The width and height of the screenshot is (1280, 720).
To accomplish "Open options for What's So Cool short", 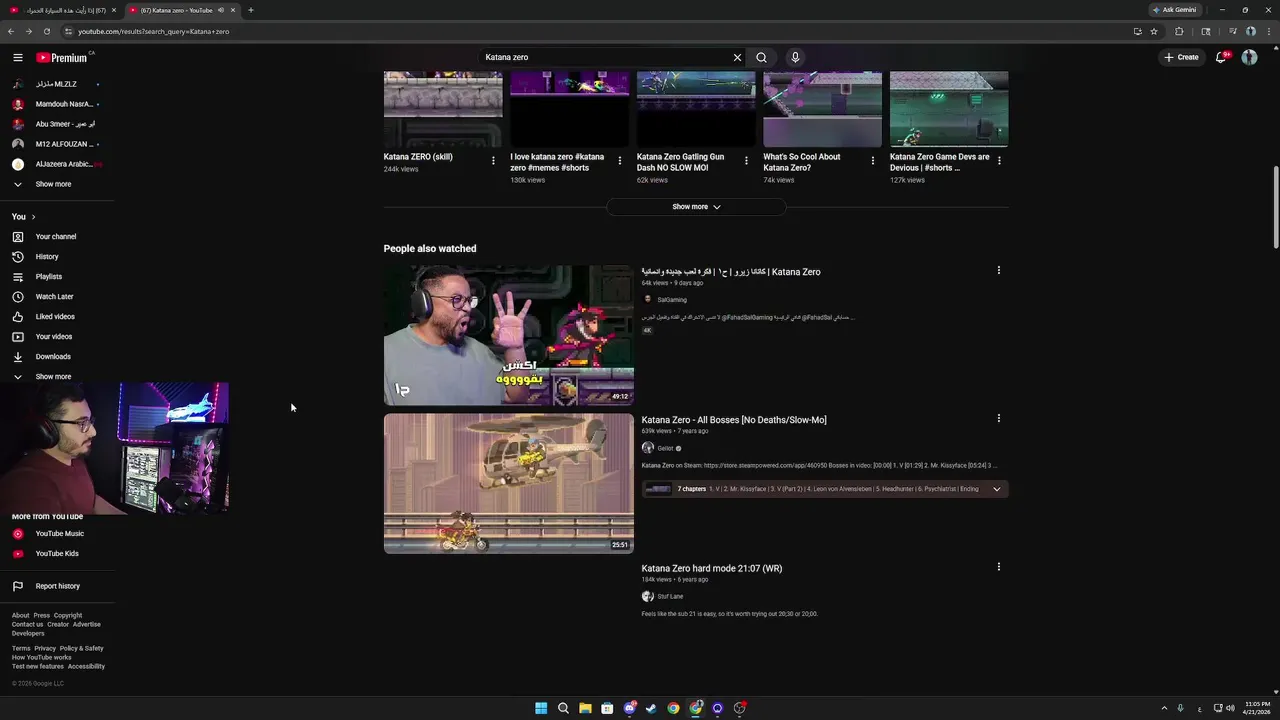I will point(873,160).
